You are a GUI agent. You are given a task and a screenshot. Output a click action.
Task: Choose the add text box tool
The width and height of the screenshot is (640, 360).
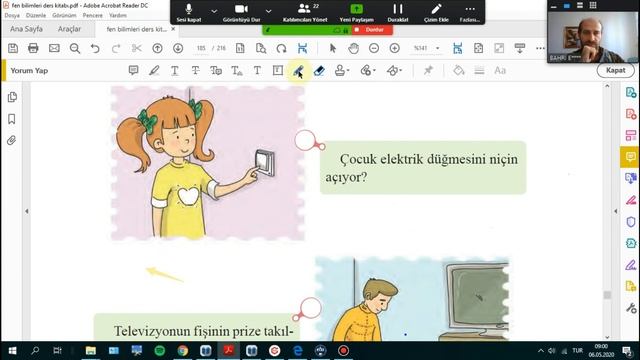(278, 70)
